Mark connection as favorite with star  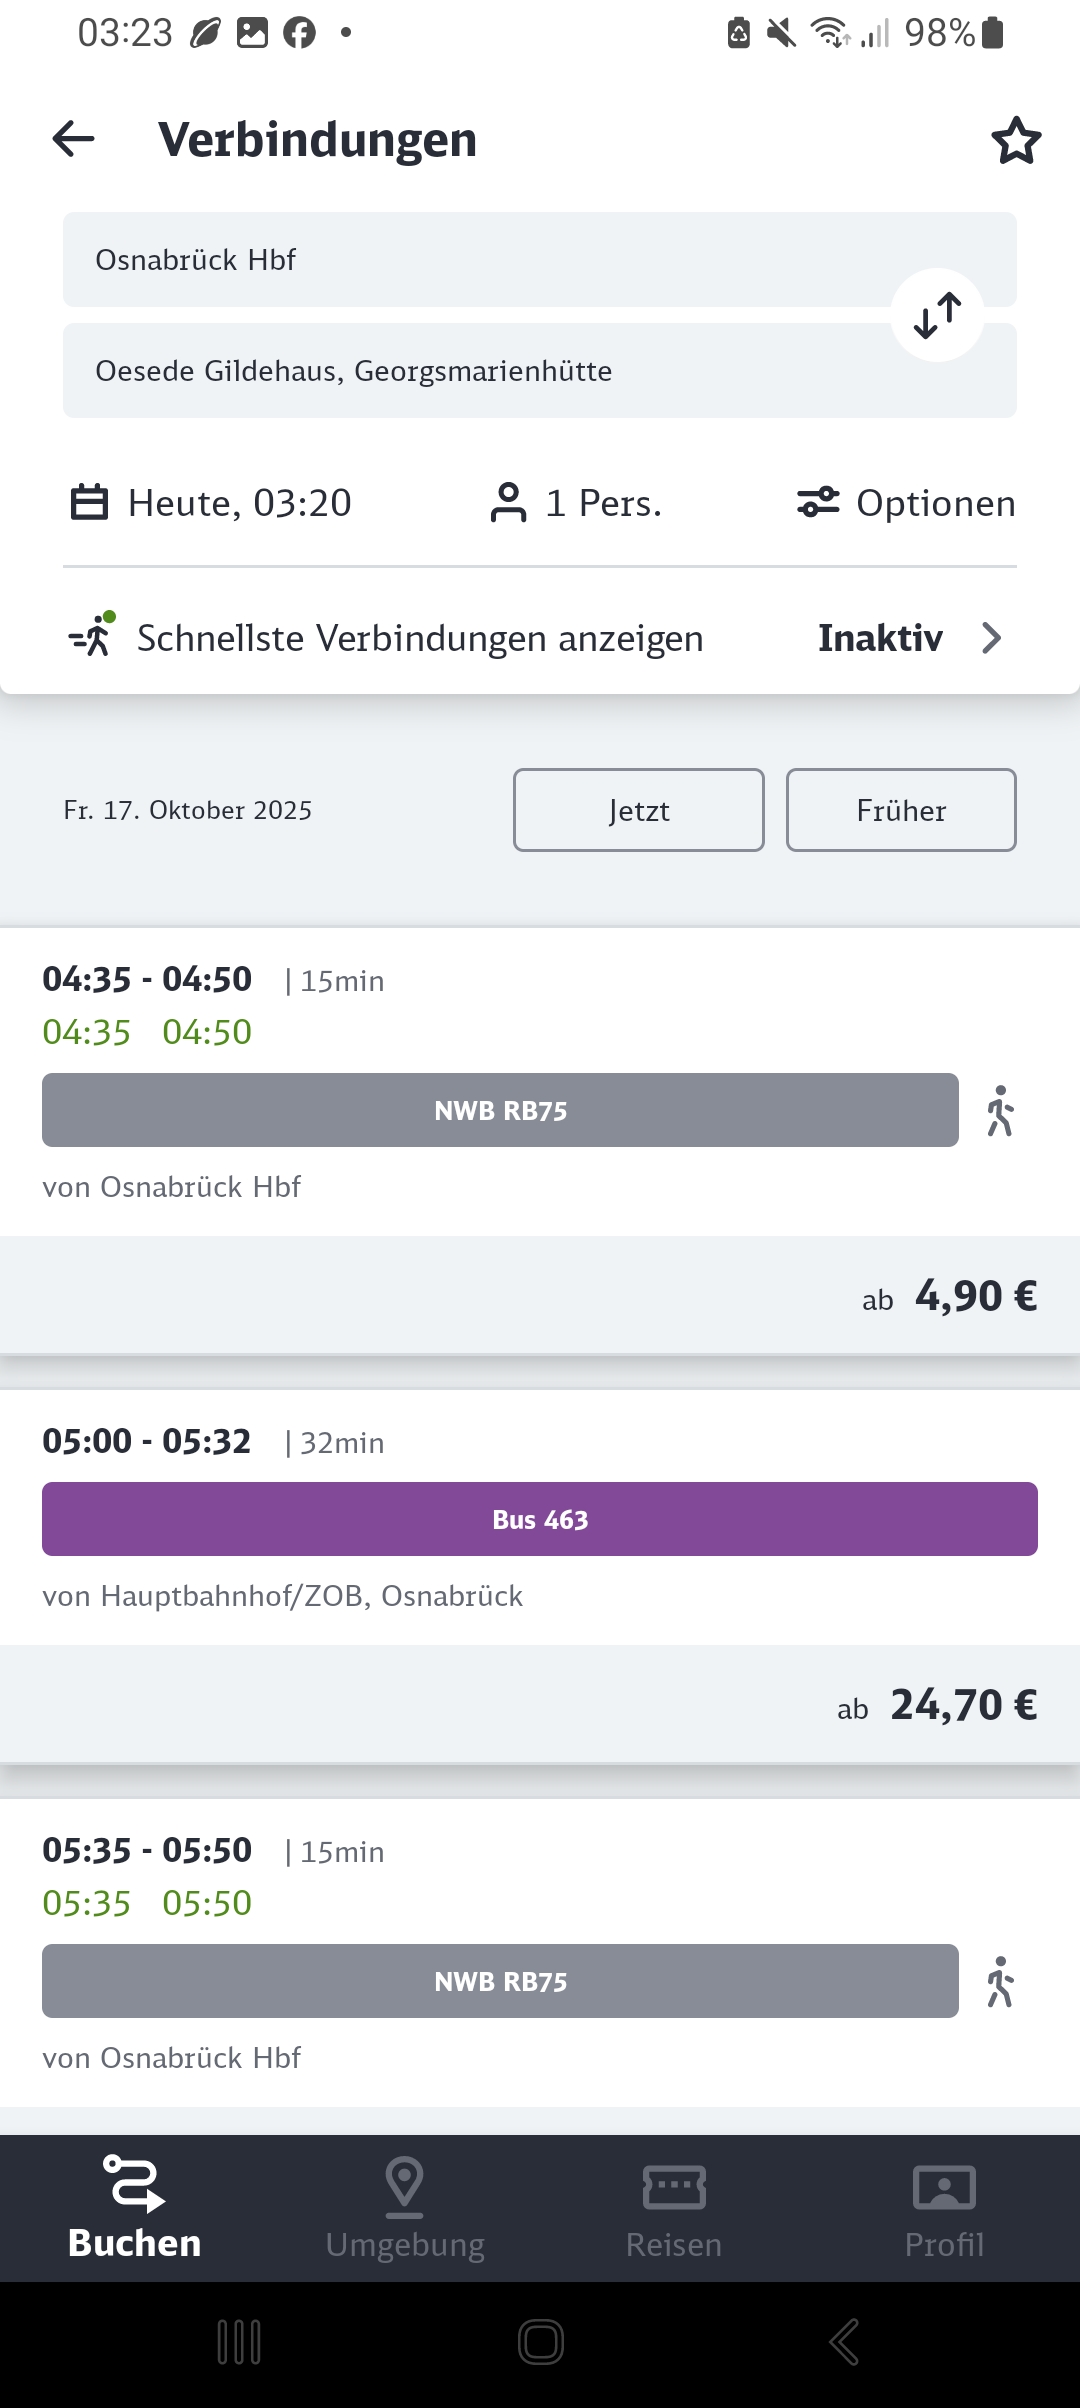click(1016, 140)
